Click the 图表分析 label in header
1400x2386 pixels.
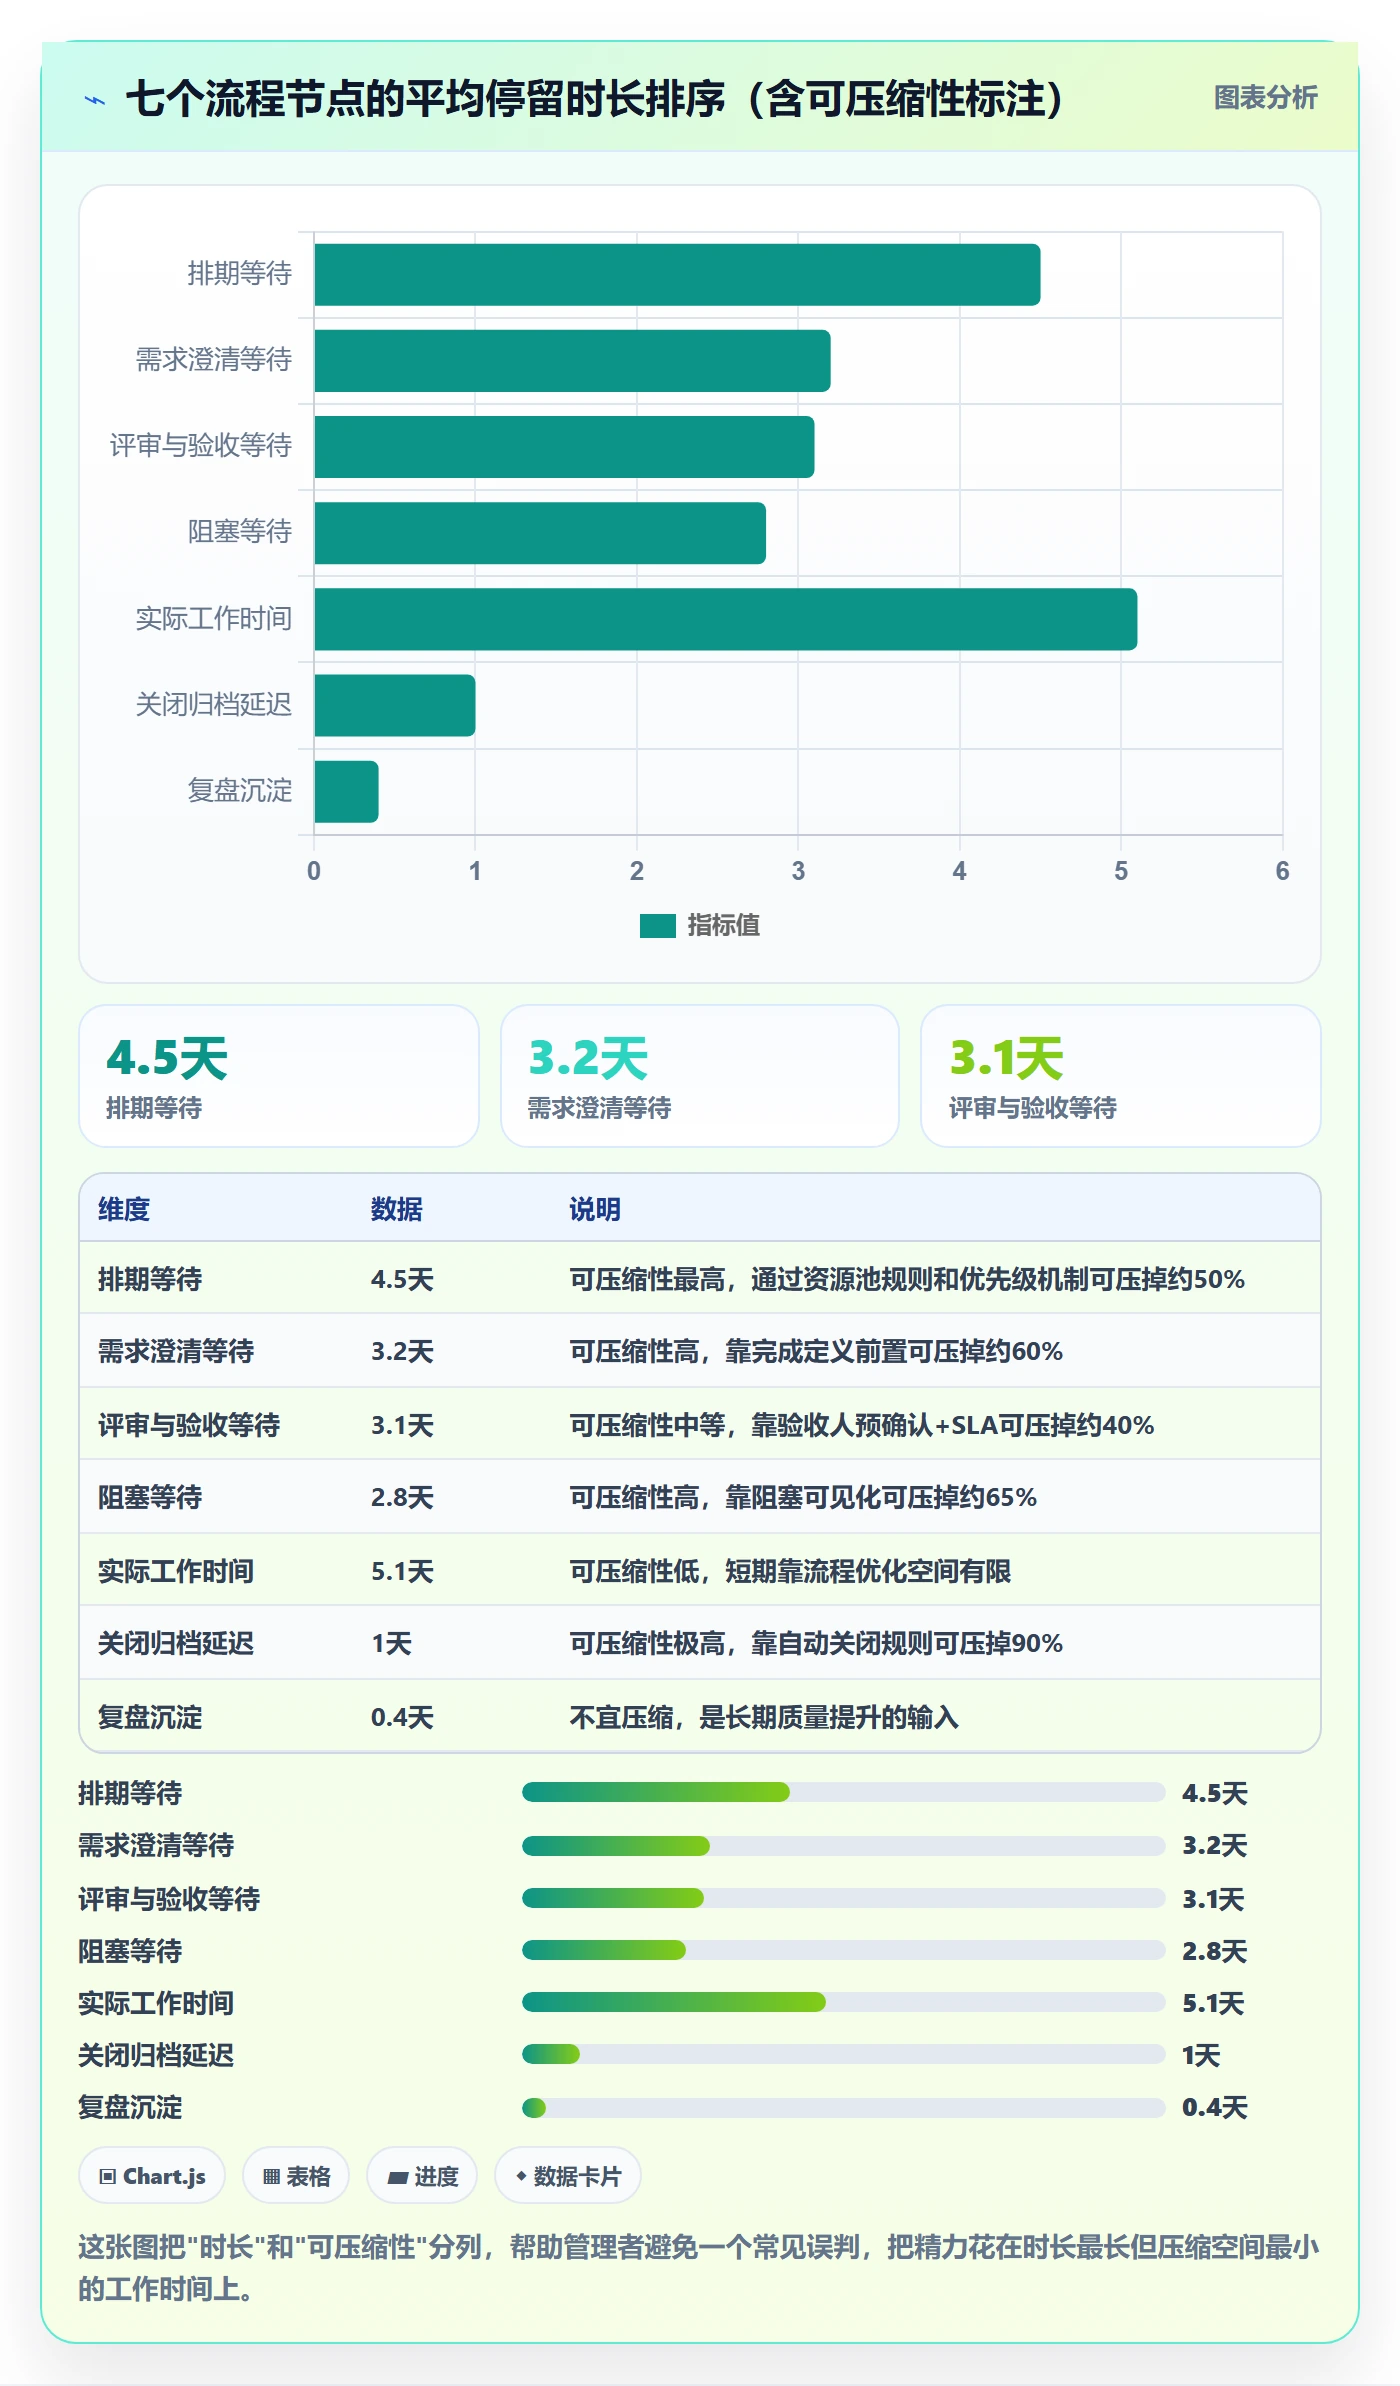click(x=1265, y=98)
